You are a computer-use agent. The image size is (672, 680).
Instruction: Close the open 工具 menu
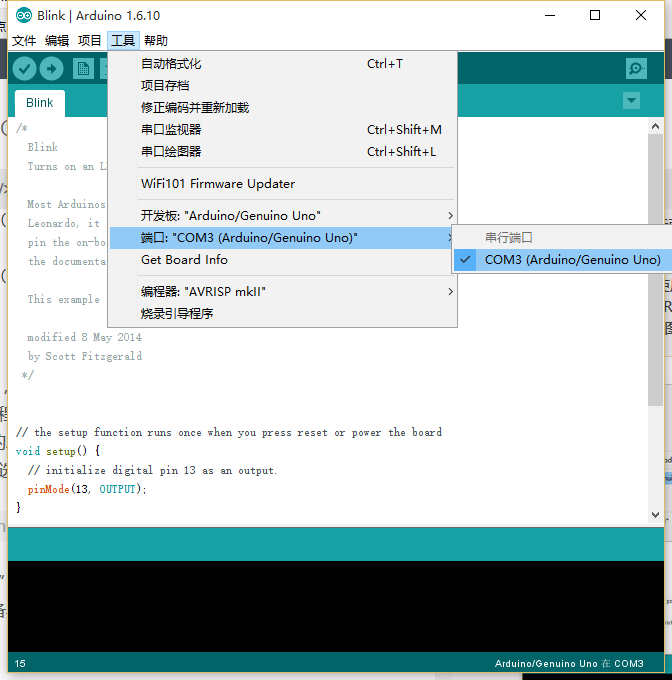(123, 41)
